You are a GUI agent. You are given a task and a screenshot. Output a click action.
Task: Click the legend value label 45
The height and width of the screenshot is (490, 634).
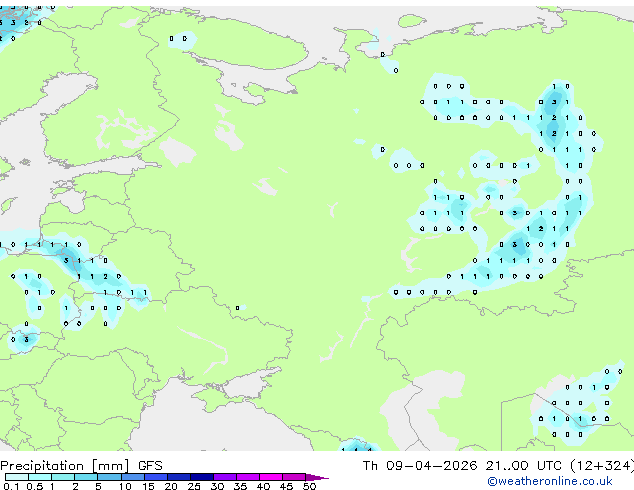point(287,486)
